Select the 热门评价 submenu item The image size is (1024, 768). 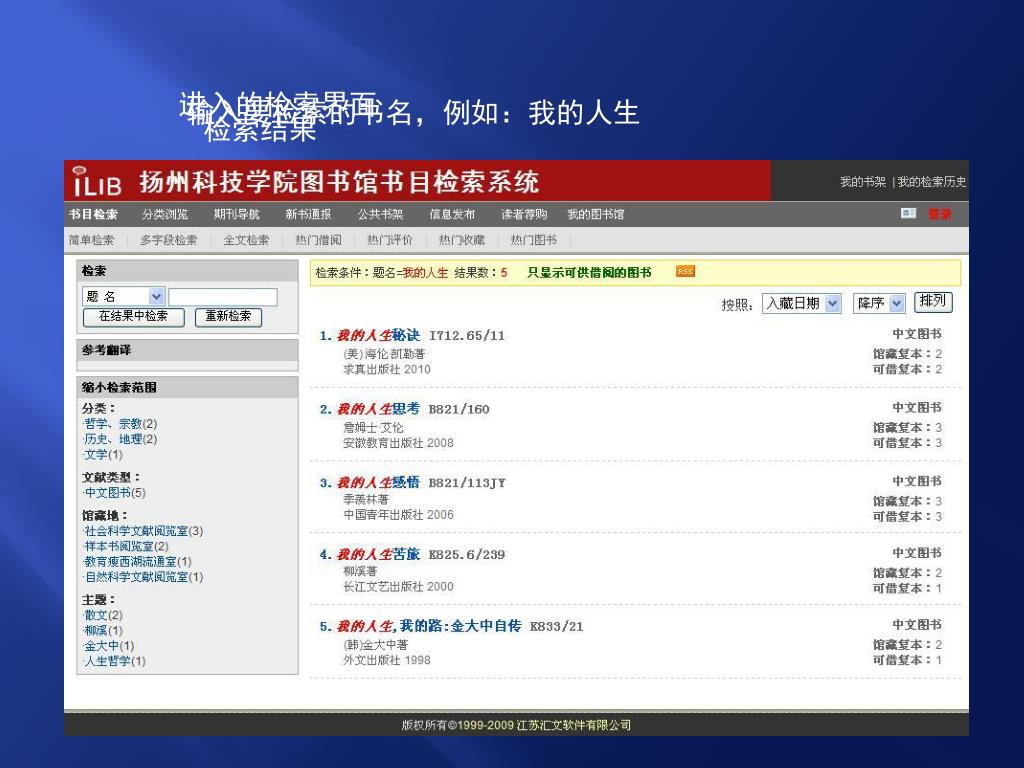tap(390, 240)
